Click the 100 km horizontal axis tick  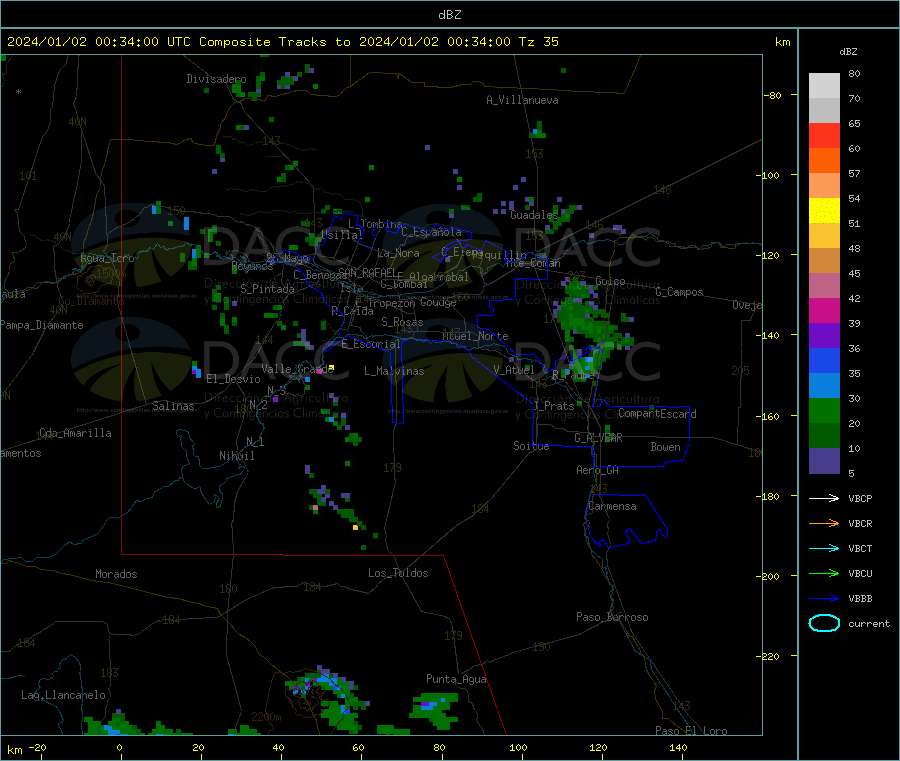coord(518,747)
